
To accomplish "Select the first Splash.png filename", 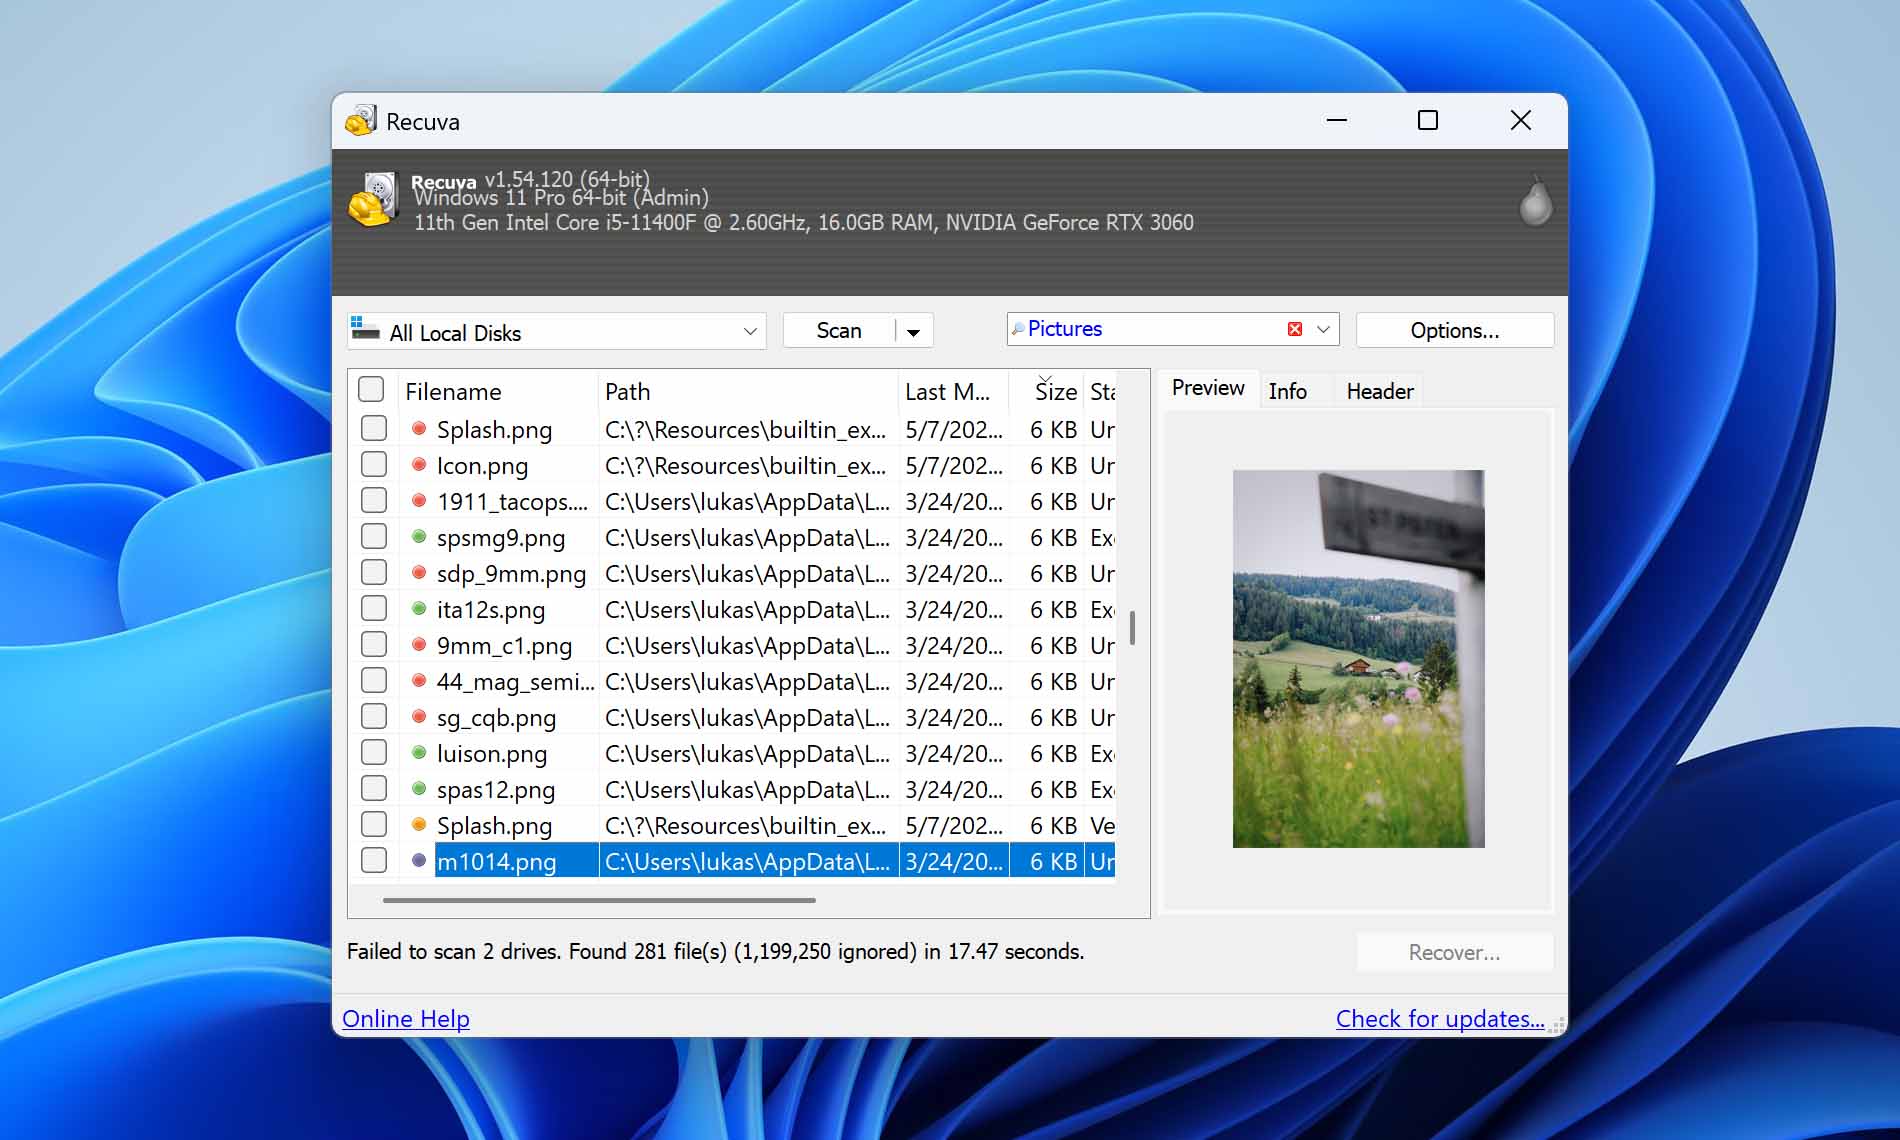I will [x=494, y=430].
